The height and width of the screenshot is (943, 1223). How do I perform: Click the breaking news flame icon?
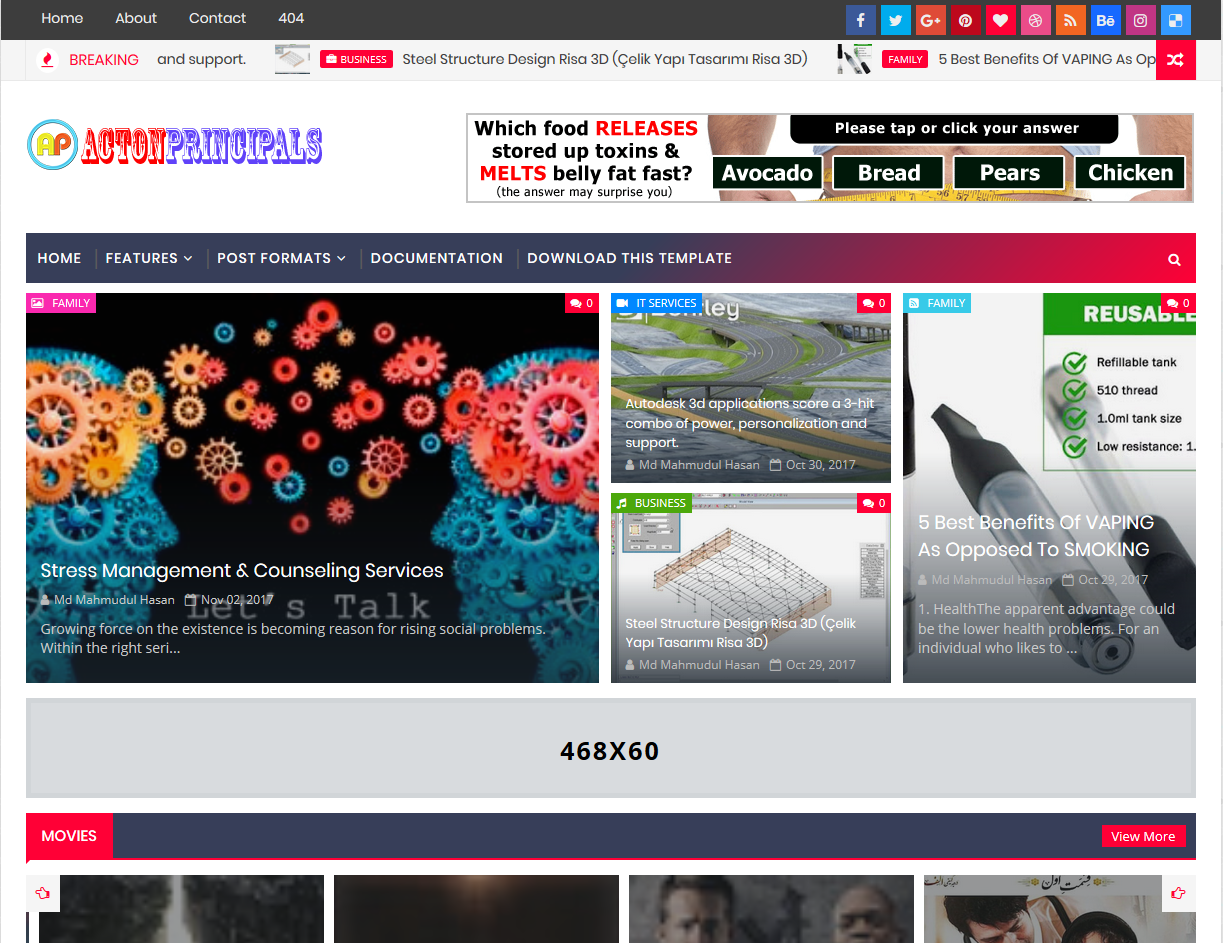[x=47, y=60]
